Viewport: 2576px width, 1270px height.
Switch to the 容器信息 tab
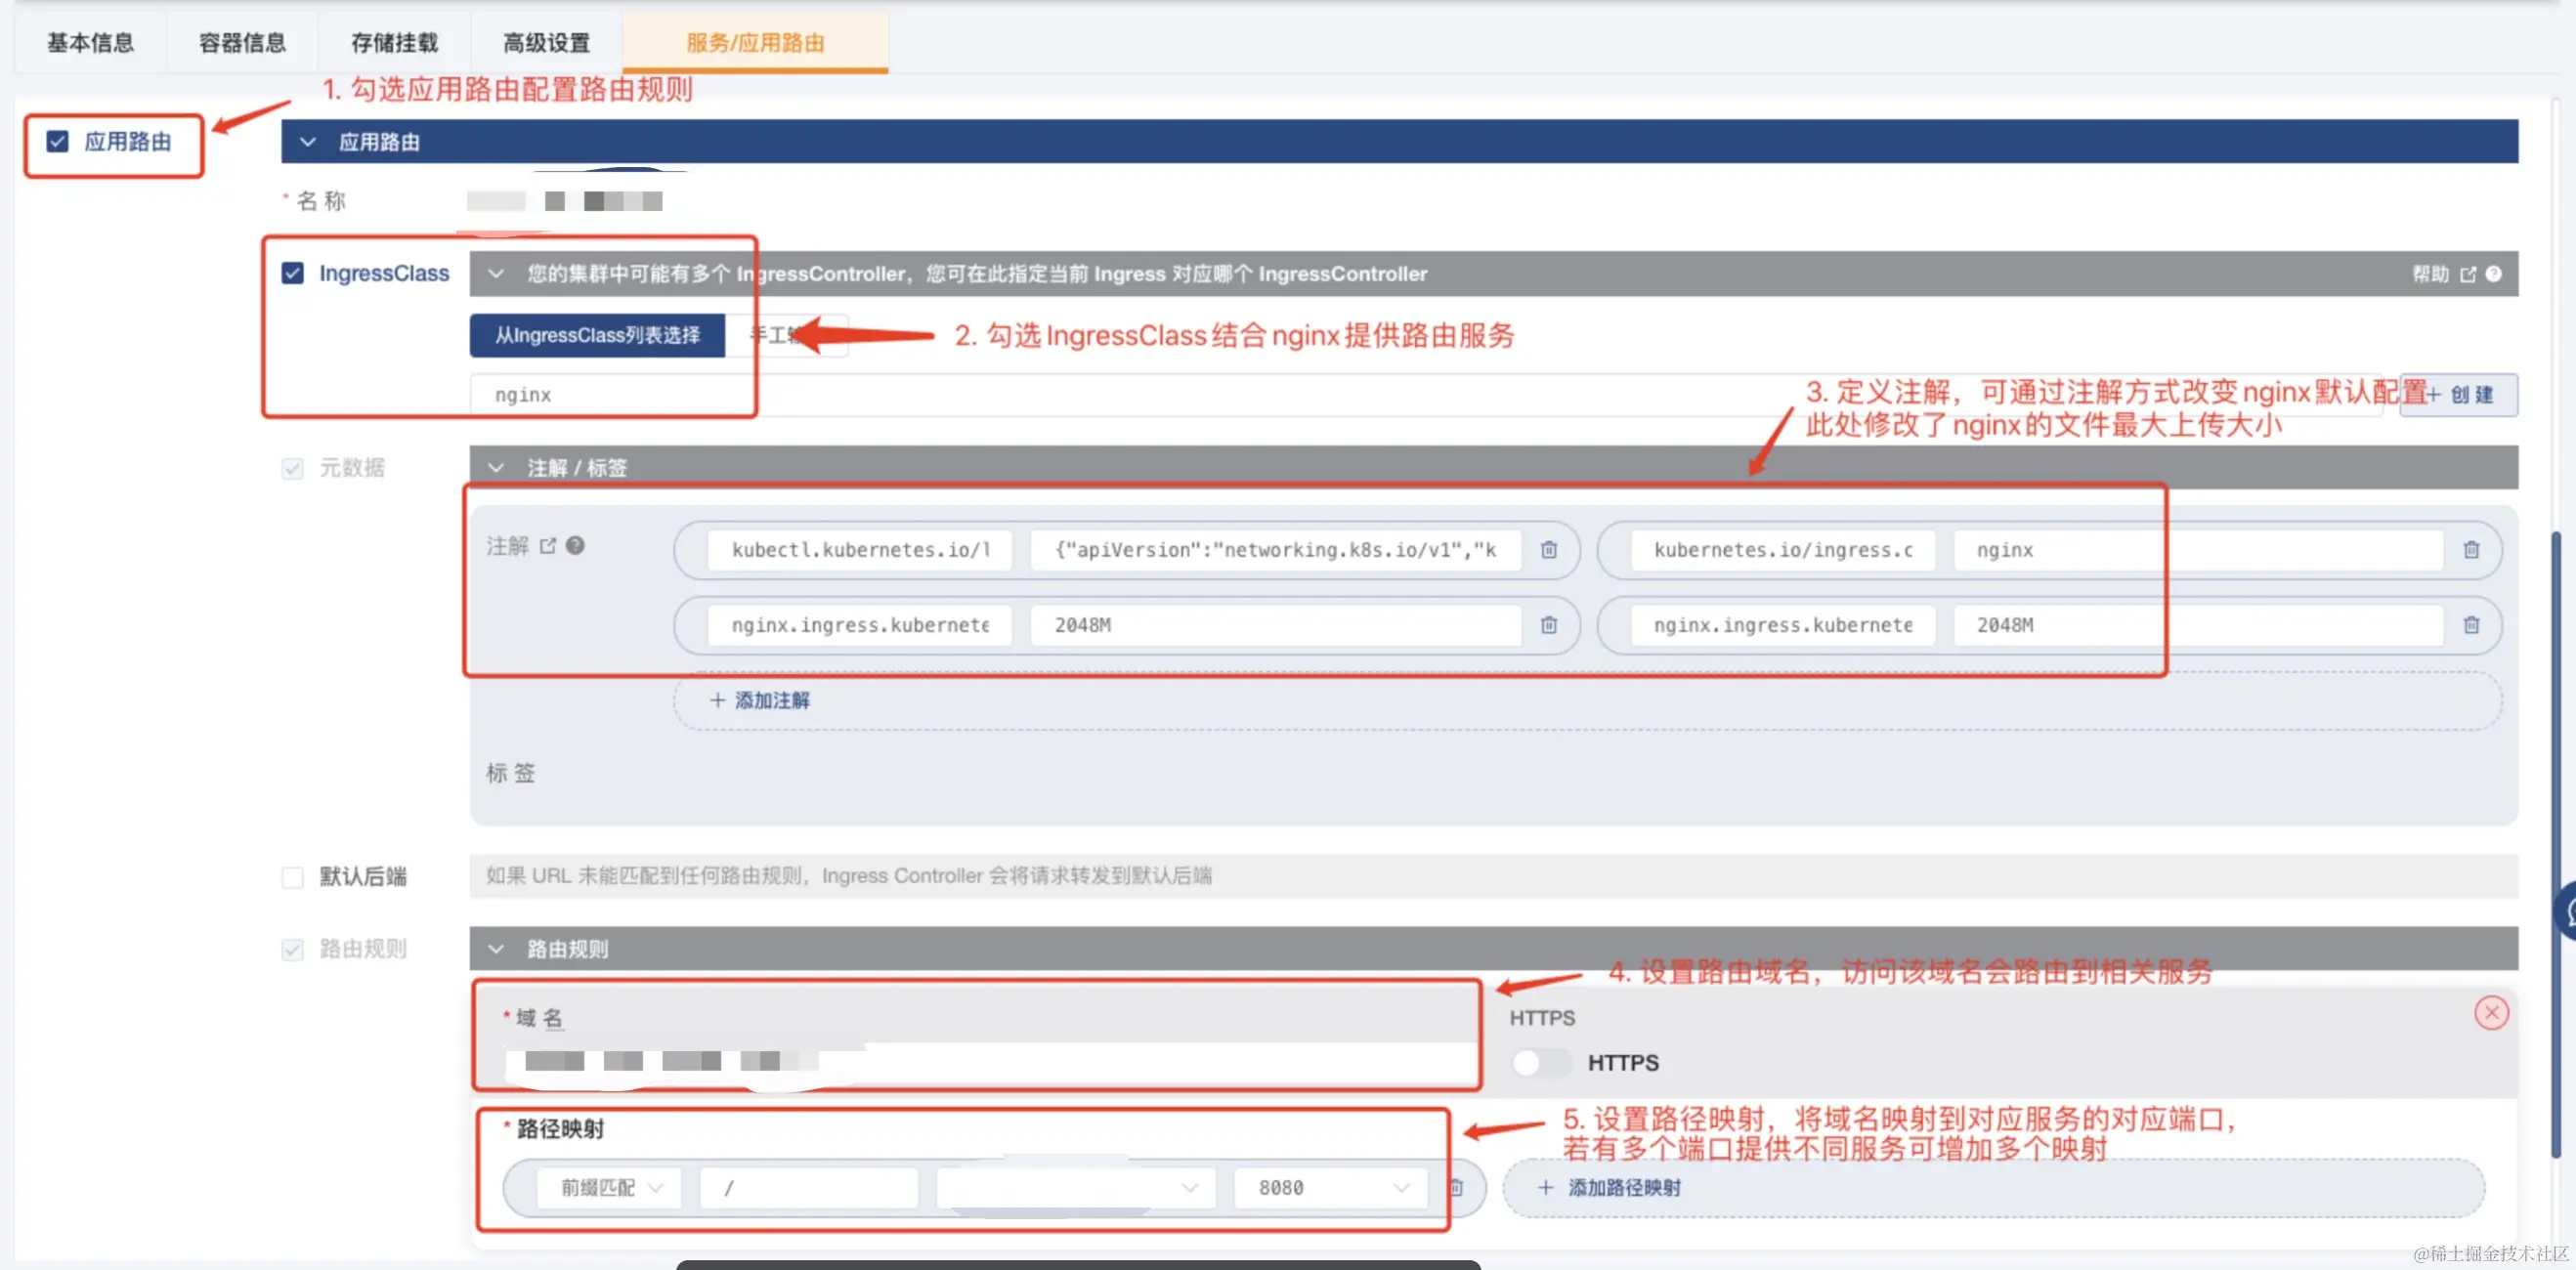click(x=242, y=43)
